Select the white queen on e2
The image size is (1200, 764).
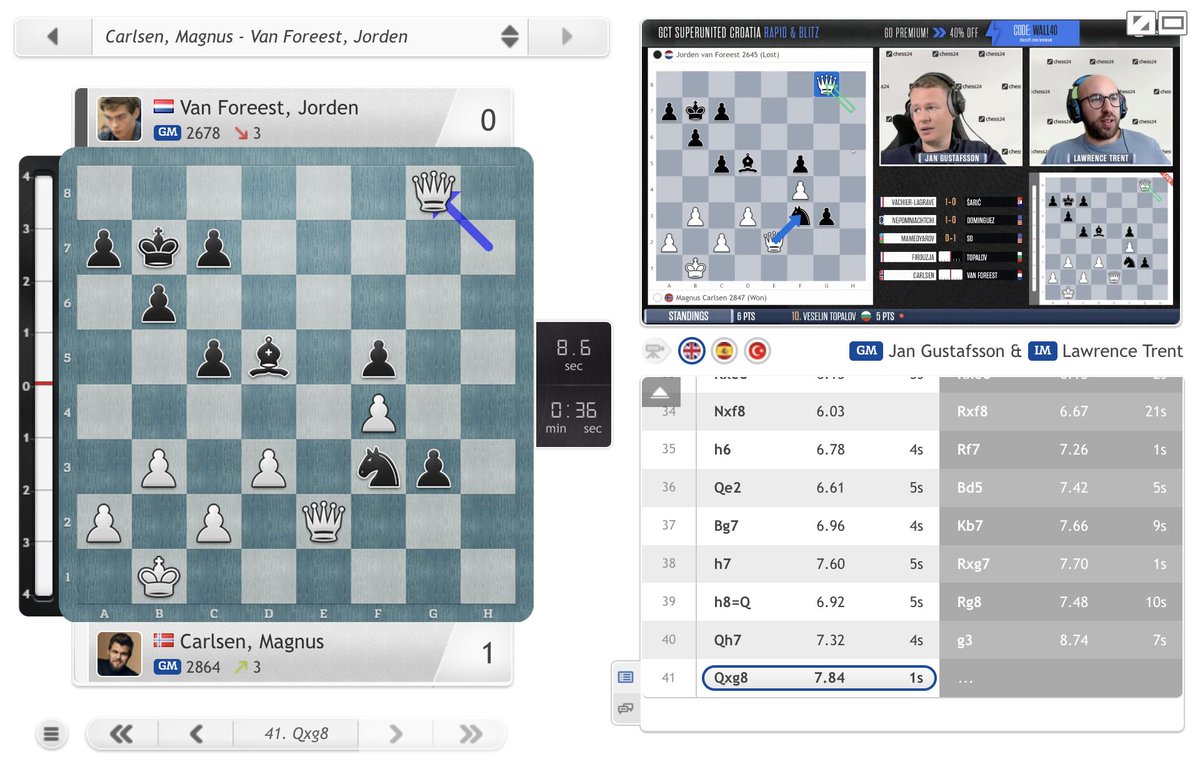click(323, 521)
